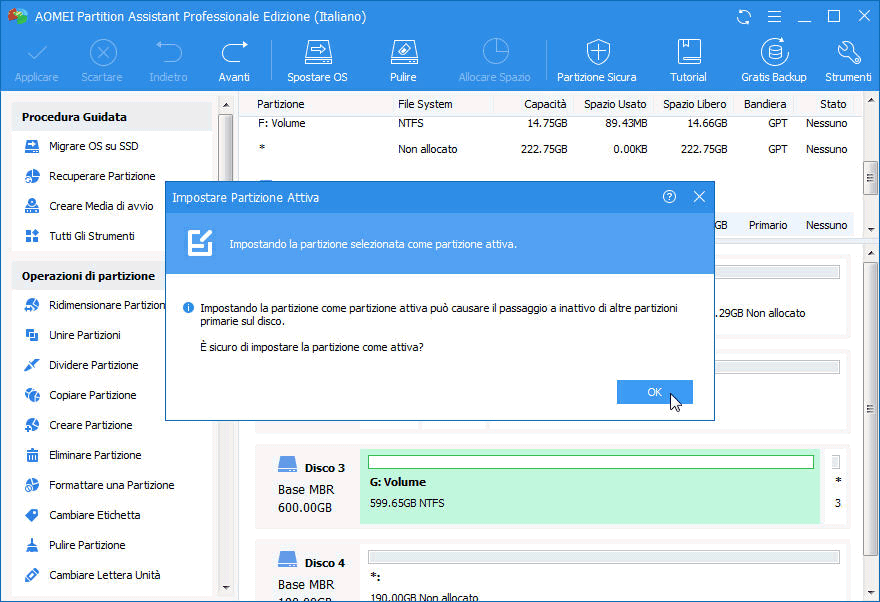Choose Copiare Partizione operation
This screenshot has height=602, width=880.
[x=93, y=396]
